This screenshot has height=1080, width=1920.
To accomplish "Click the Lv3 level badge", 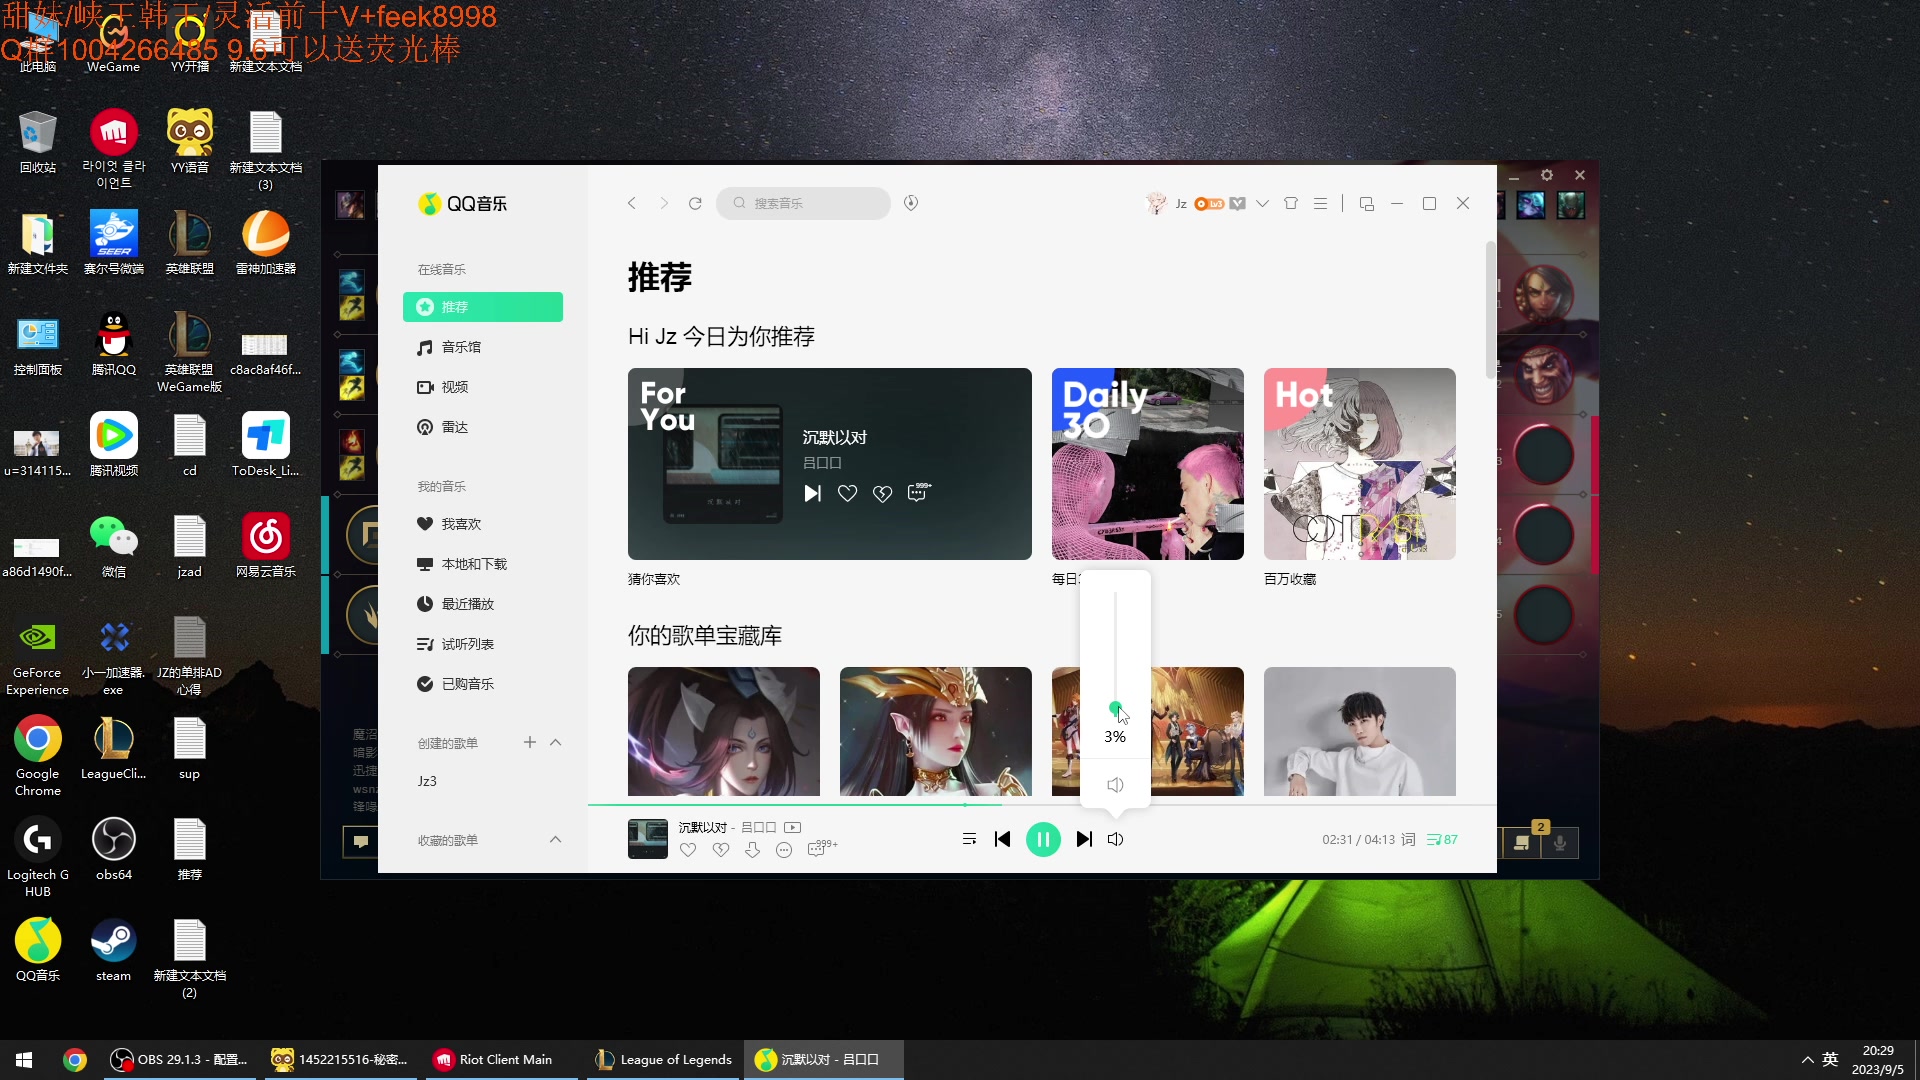I will click(x=1209, y=203).
